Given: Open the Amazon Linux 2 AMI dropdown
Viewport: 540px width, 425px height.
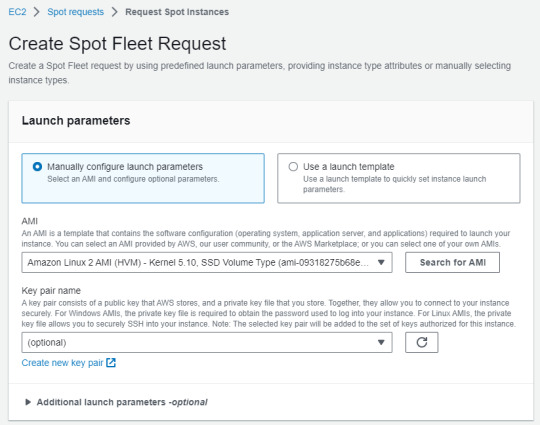Looking at the screenshot, I should coord(207,262).
